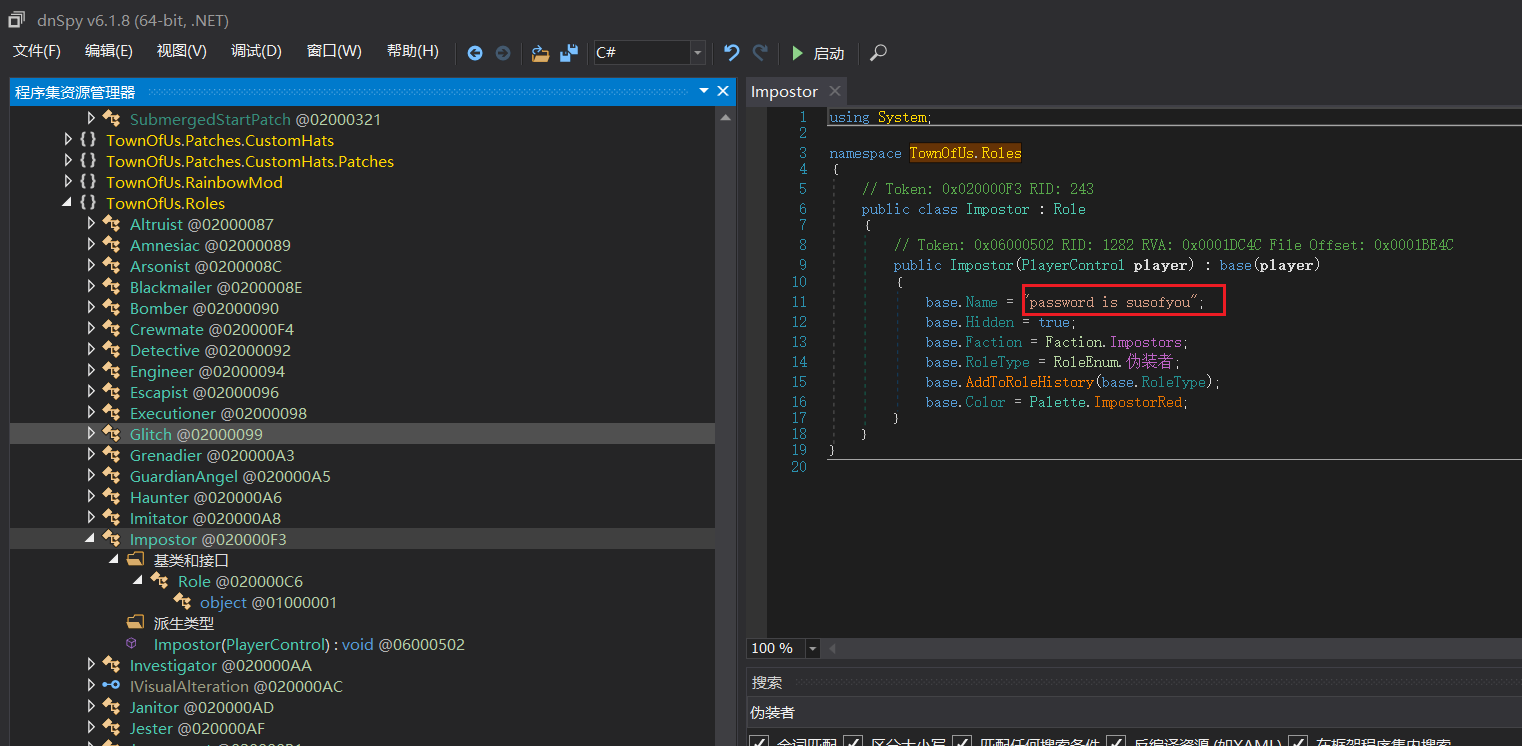This screenshot has width=1522, height=746.
Task: Click the class icon beside Altruist
Action: coord(111,224)
